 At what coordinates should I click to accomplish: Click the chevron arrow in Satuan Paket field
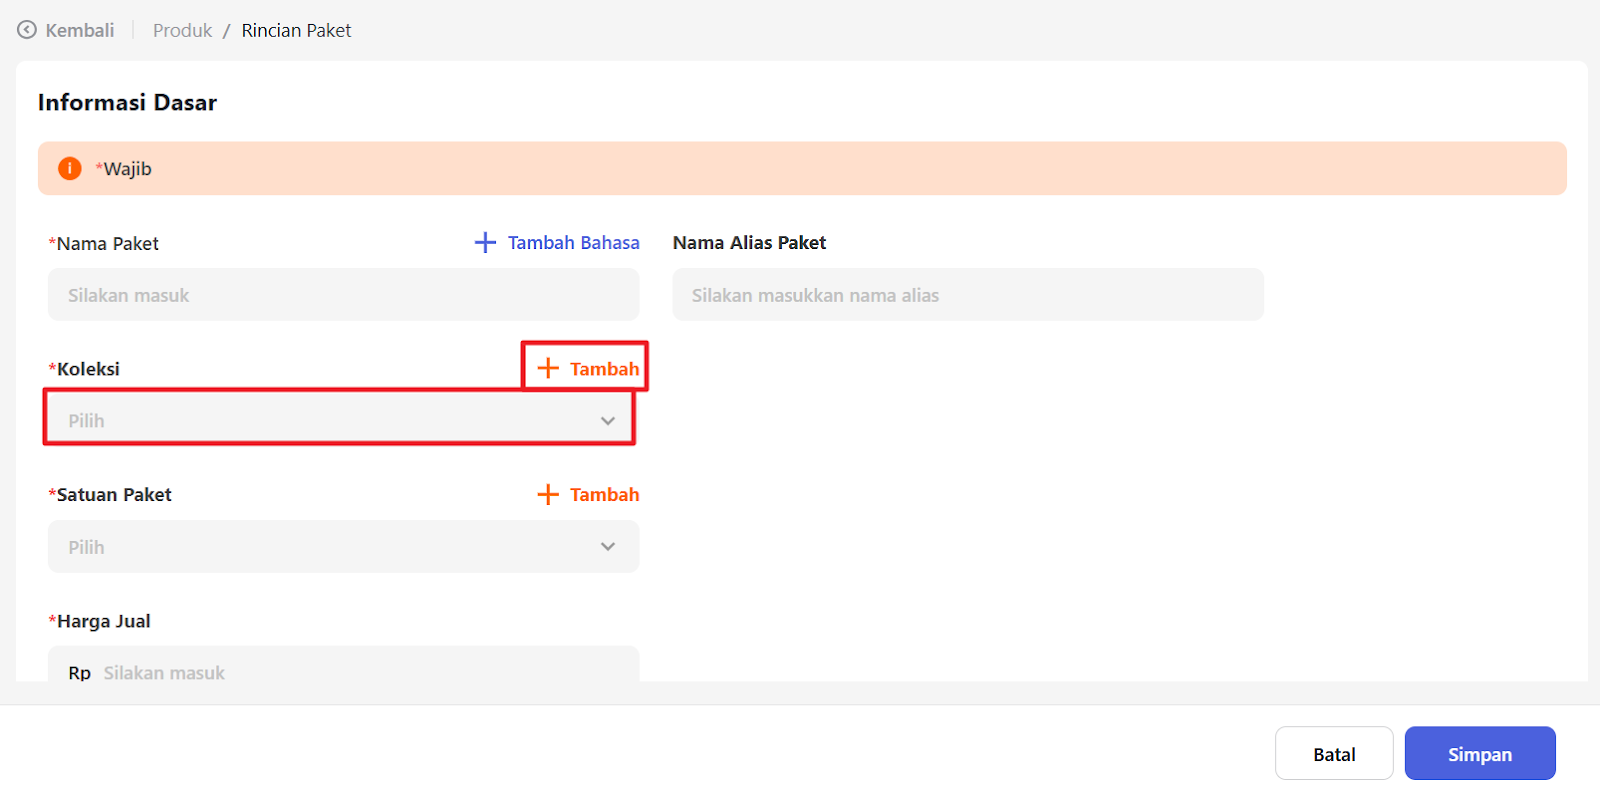(607, 547)
